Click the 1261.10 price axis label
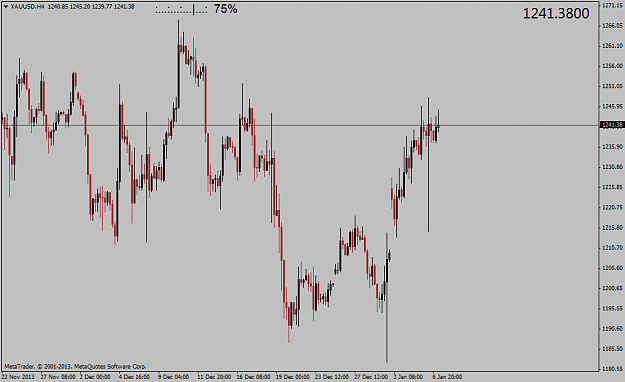Image resolution: width=625 pixels, height=382 pixels. (613, 46)
